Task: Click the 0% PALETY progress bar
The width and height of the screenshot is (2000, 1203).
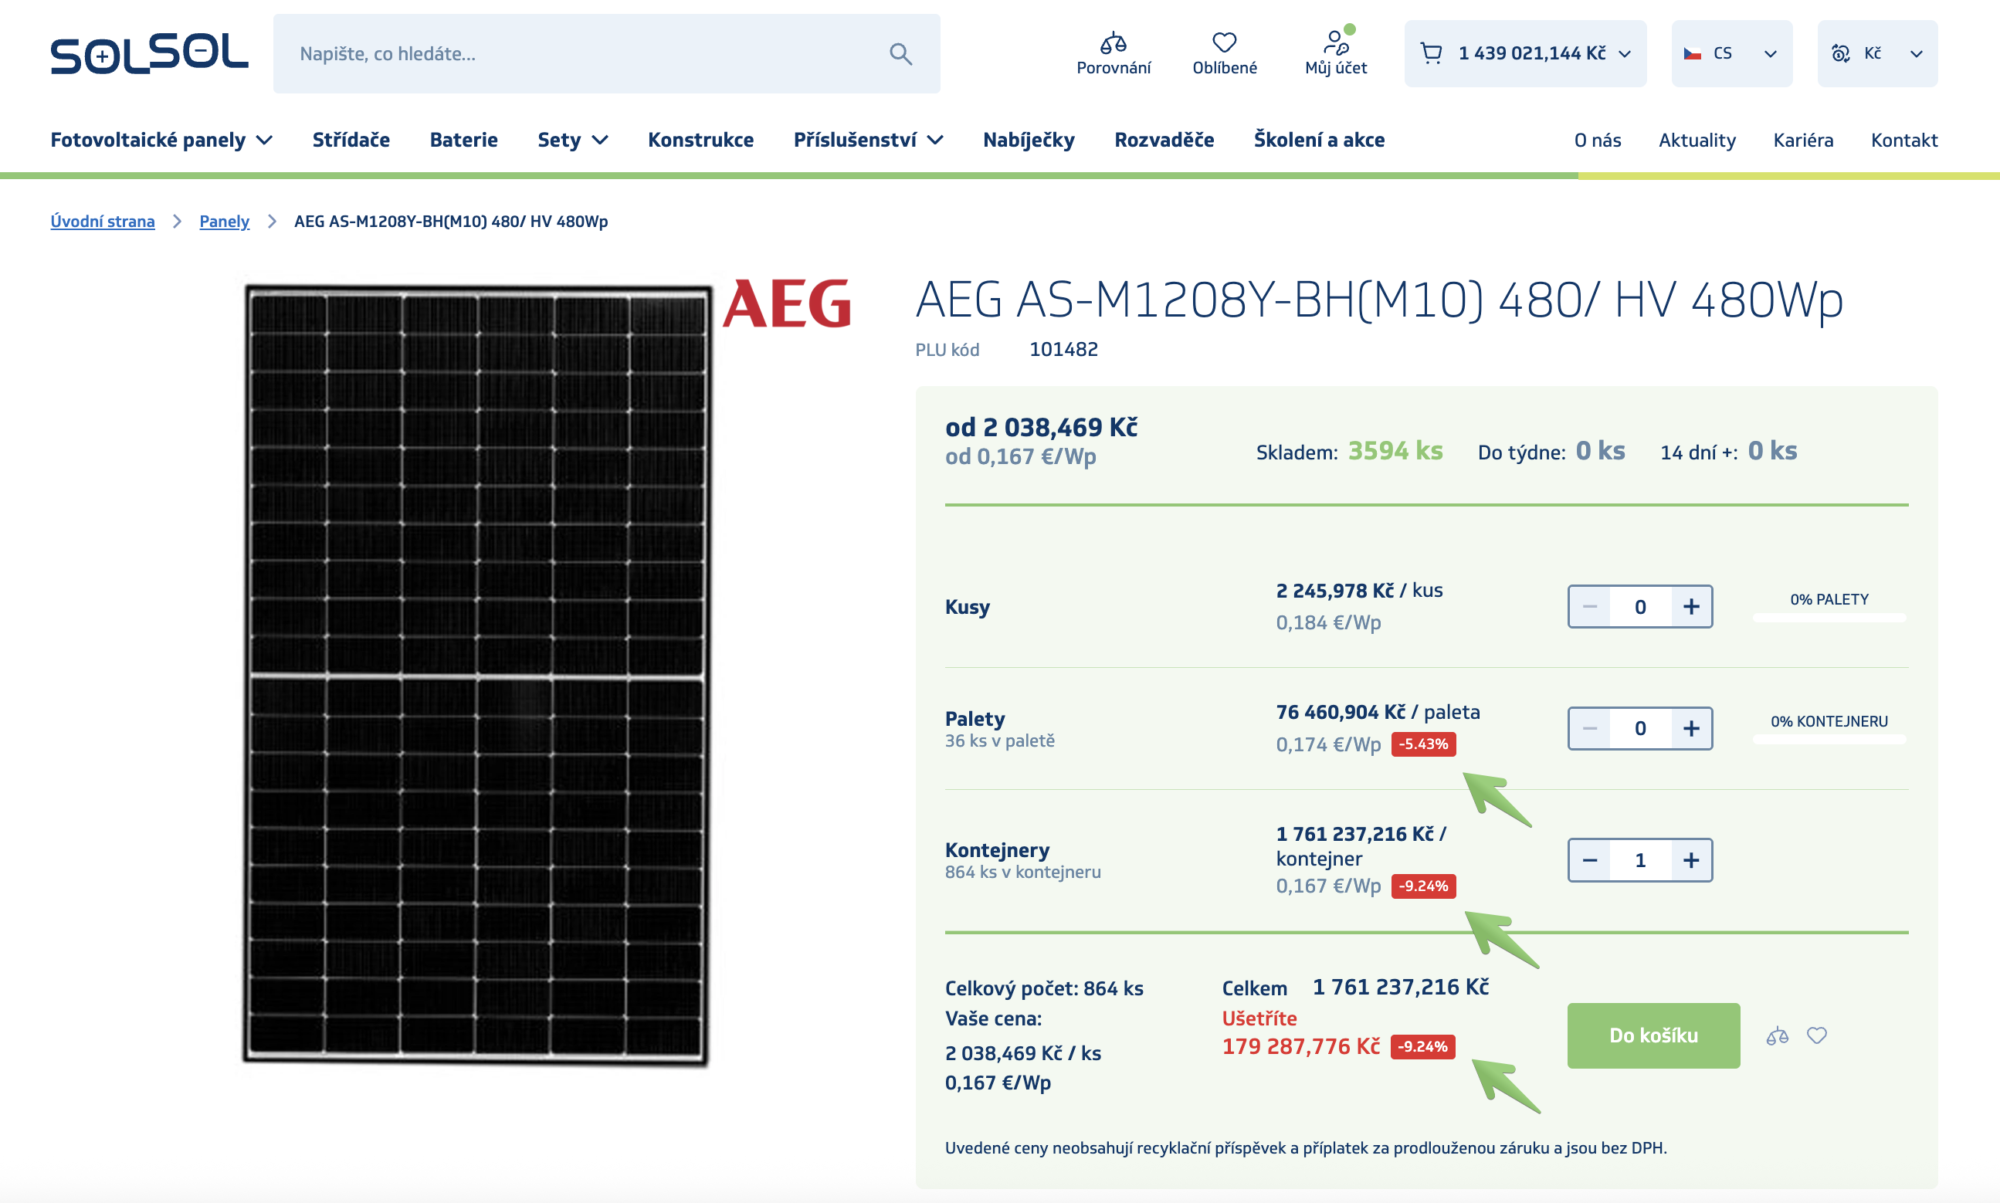Action: click(1829, 617)
